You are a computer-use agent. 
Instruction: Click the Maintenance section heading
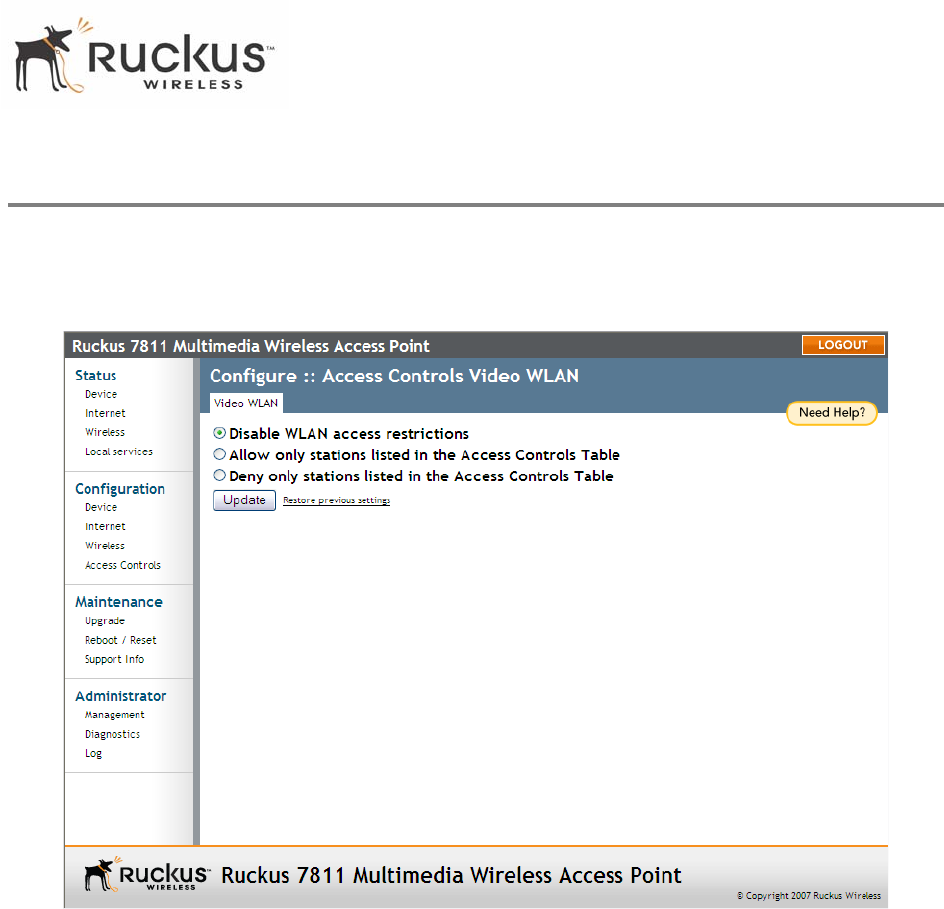tap(119, 602)
